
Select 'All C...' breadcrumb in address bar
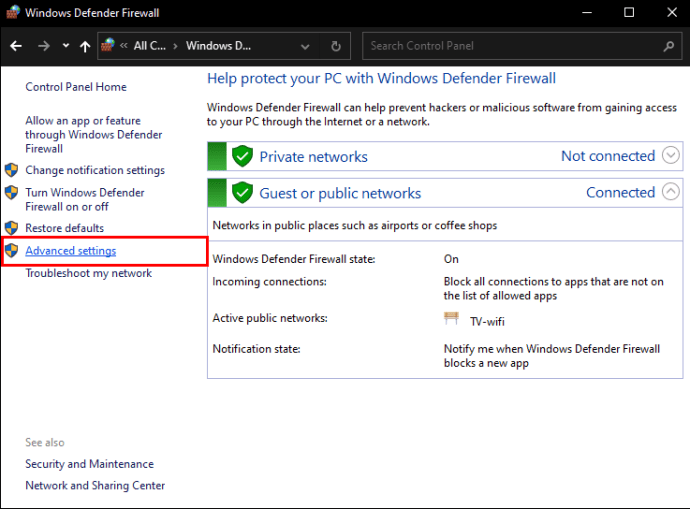pos(150,46)
